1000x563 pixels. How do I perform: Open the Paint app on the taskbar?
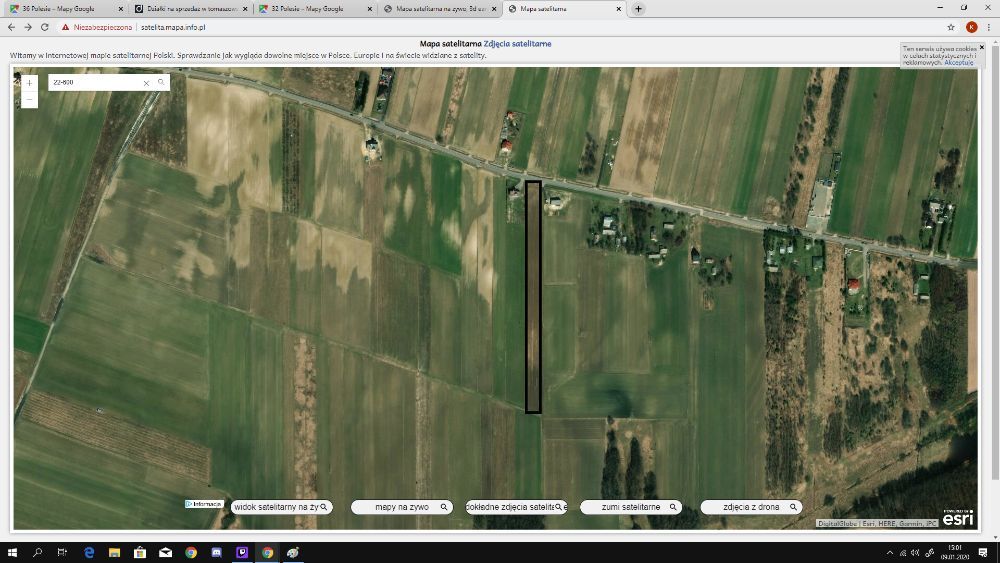click(x=293, y=552)
